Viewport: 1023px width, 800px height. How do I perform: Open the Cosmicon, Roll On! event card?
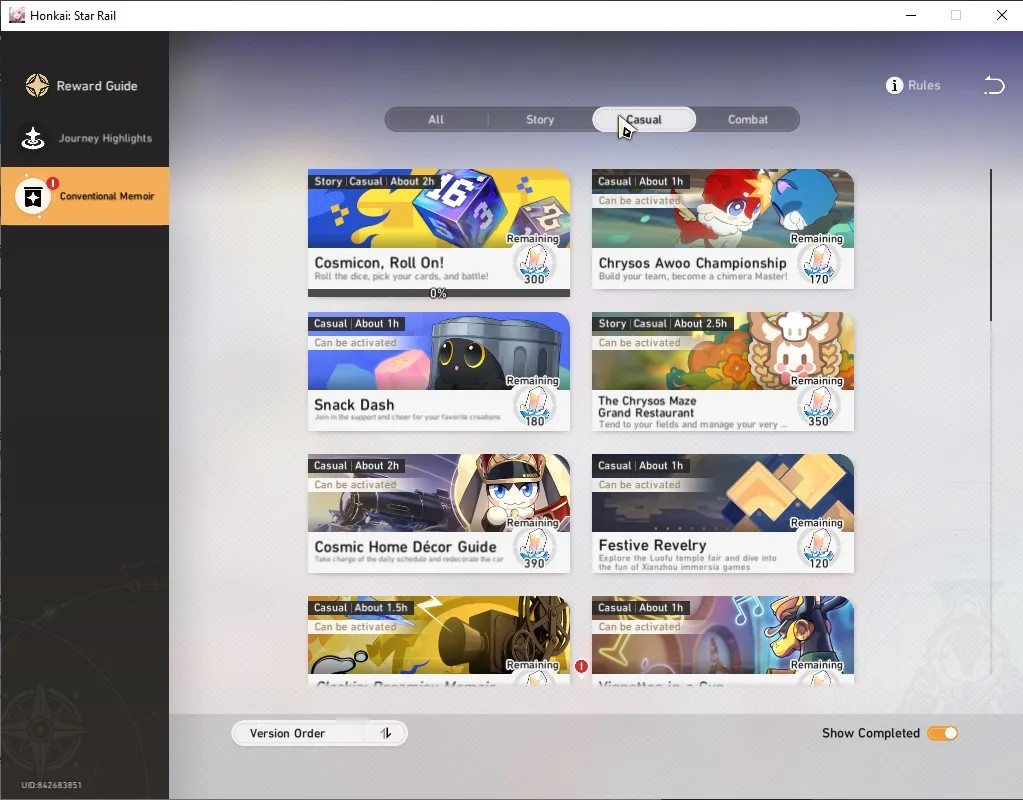[438, 233]
